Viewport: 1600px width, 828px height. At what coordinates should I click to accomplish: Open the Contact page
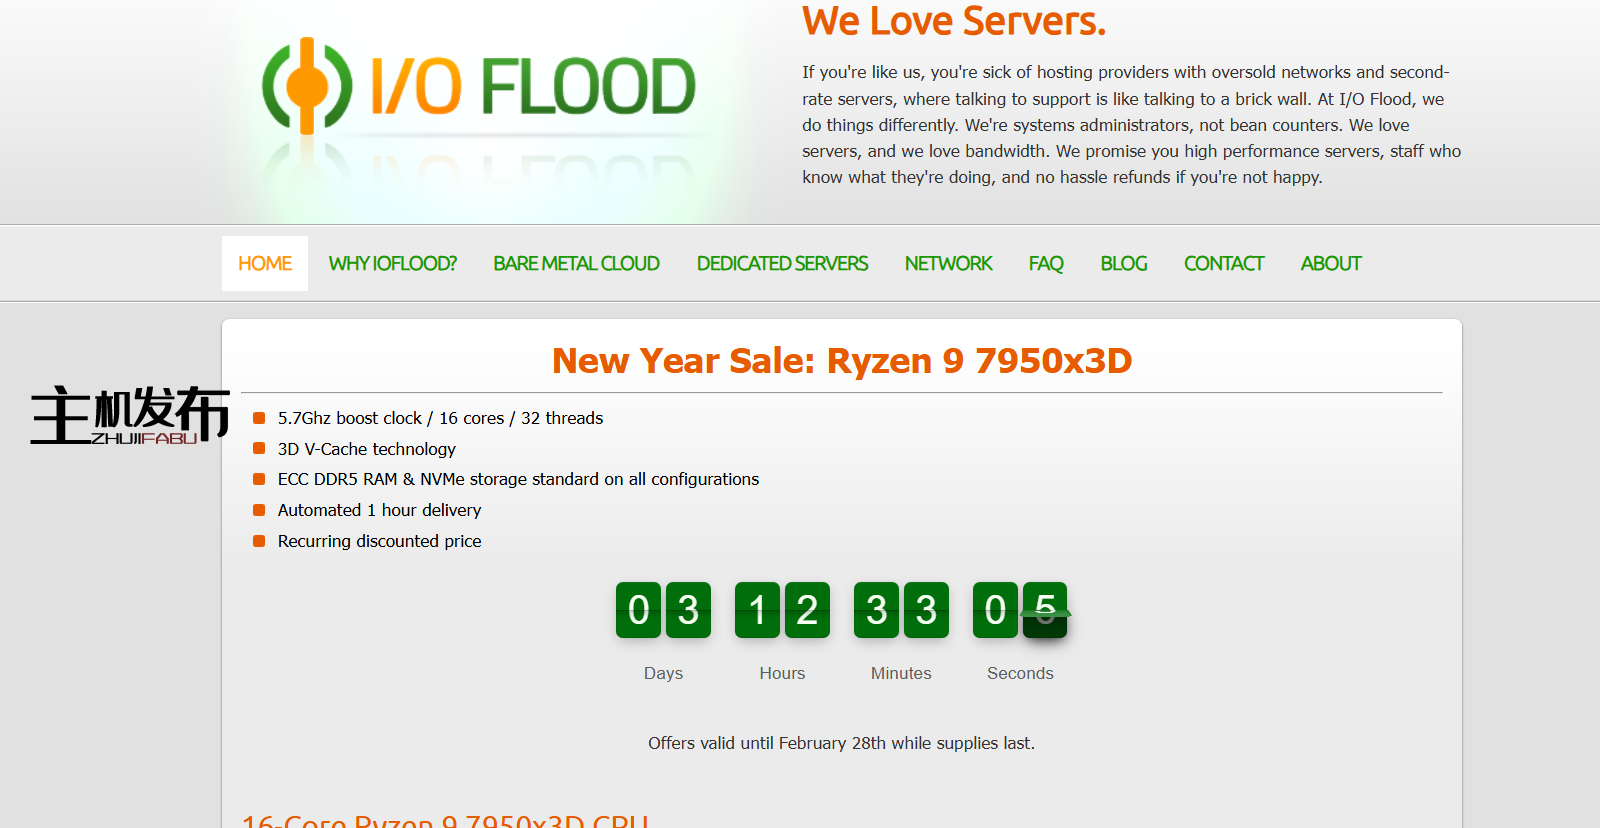pos(1224,264)
